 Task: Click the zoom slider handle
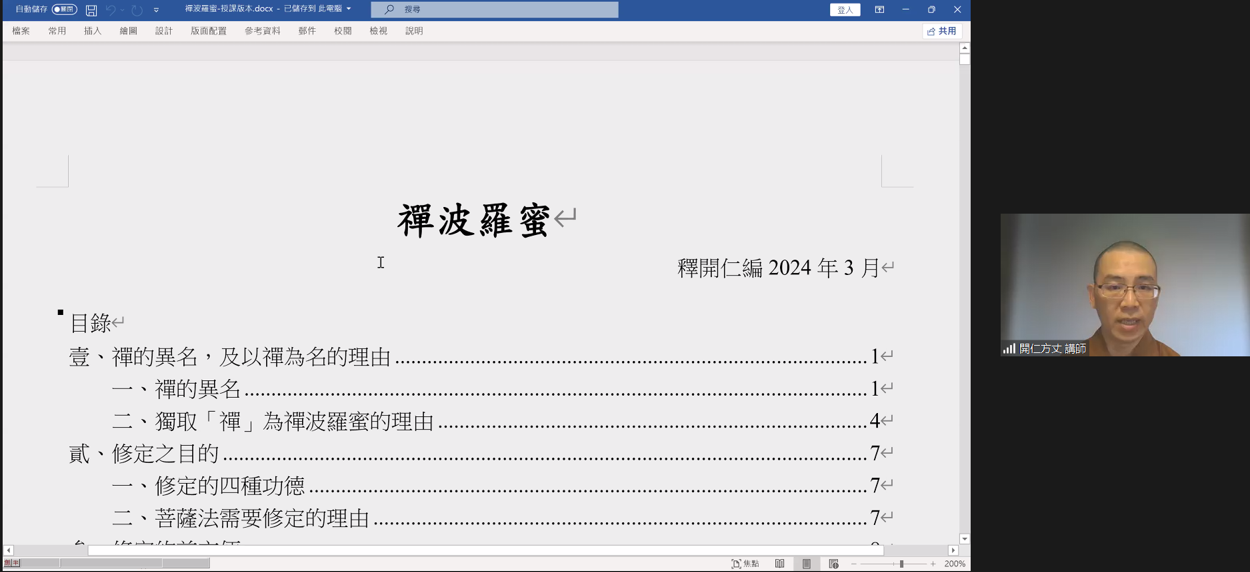[901, 564]
